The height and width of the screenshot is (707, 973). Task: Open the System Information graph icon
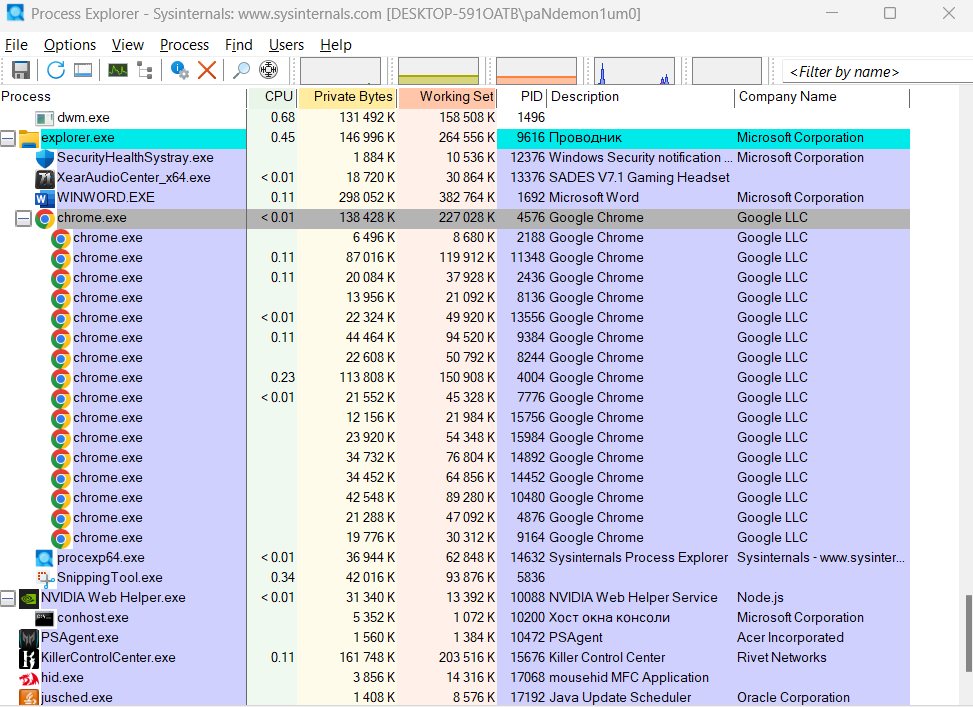click(x=118, y=70)
